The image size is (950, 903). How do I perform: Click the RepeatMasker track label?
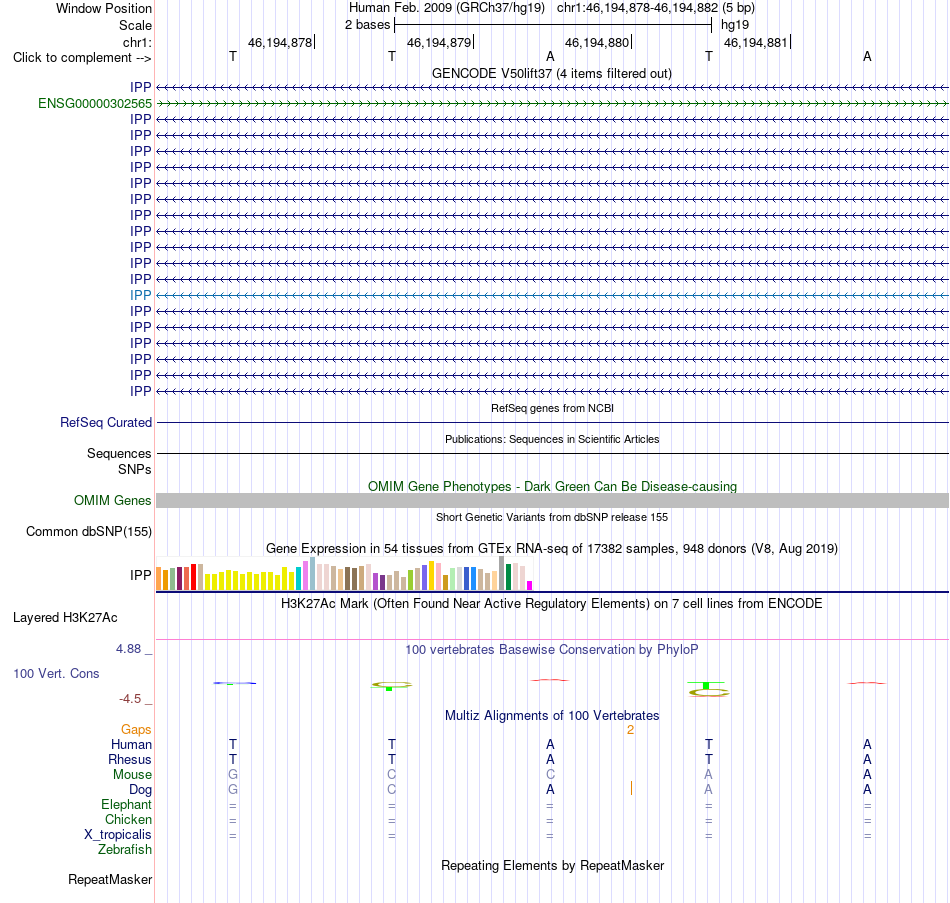click(110, 879)
